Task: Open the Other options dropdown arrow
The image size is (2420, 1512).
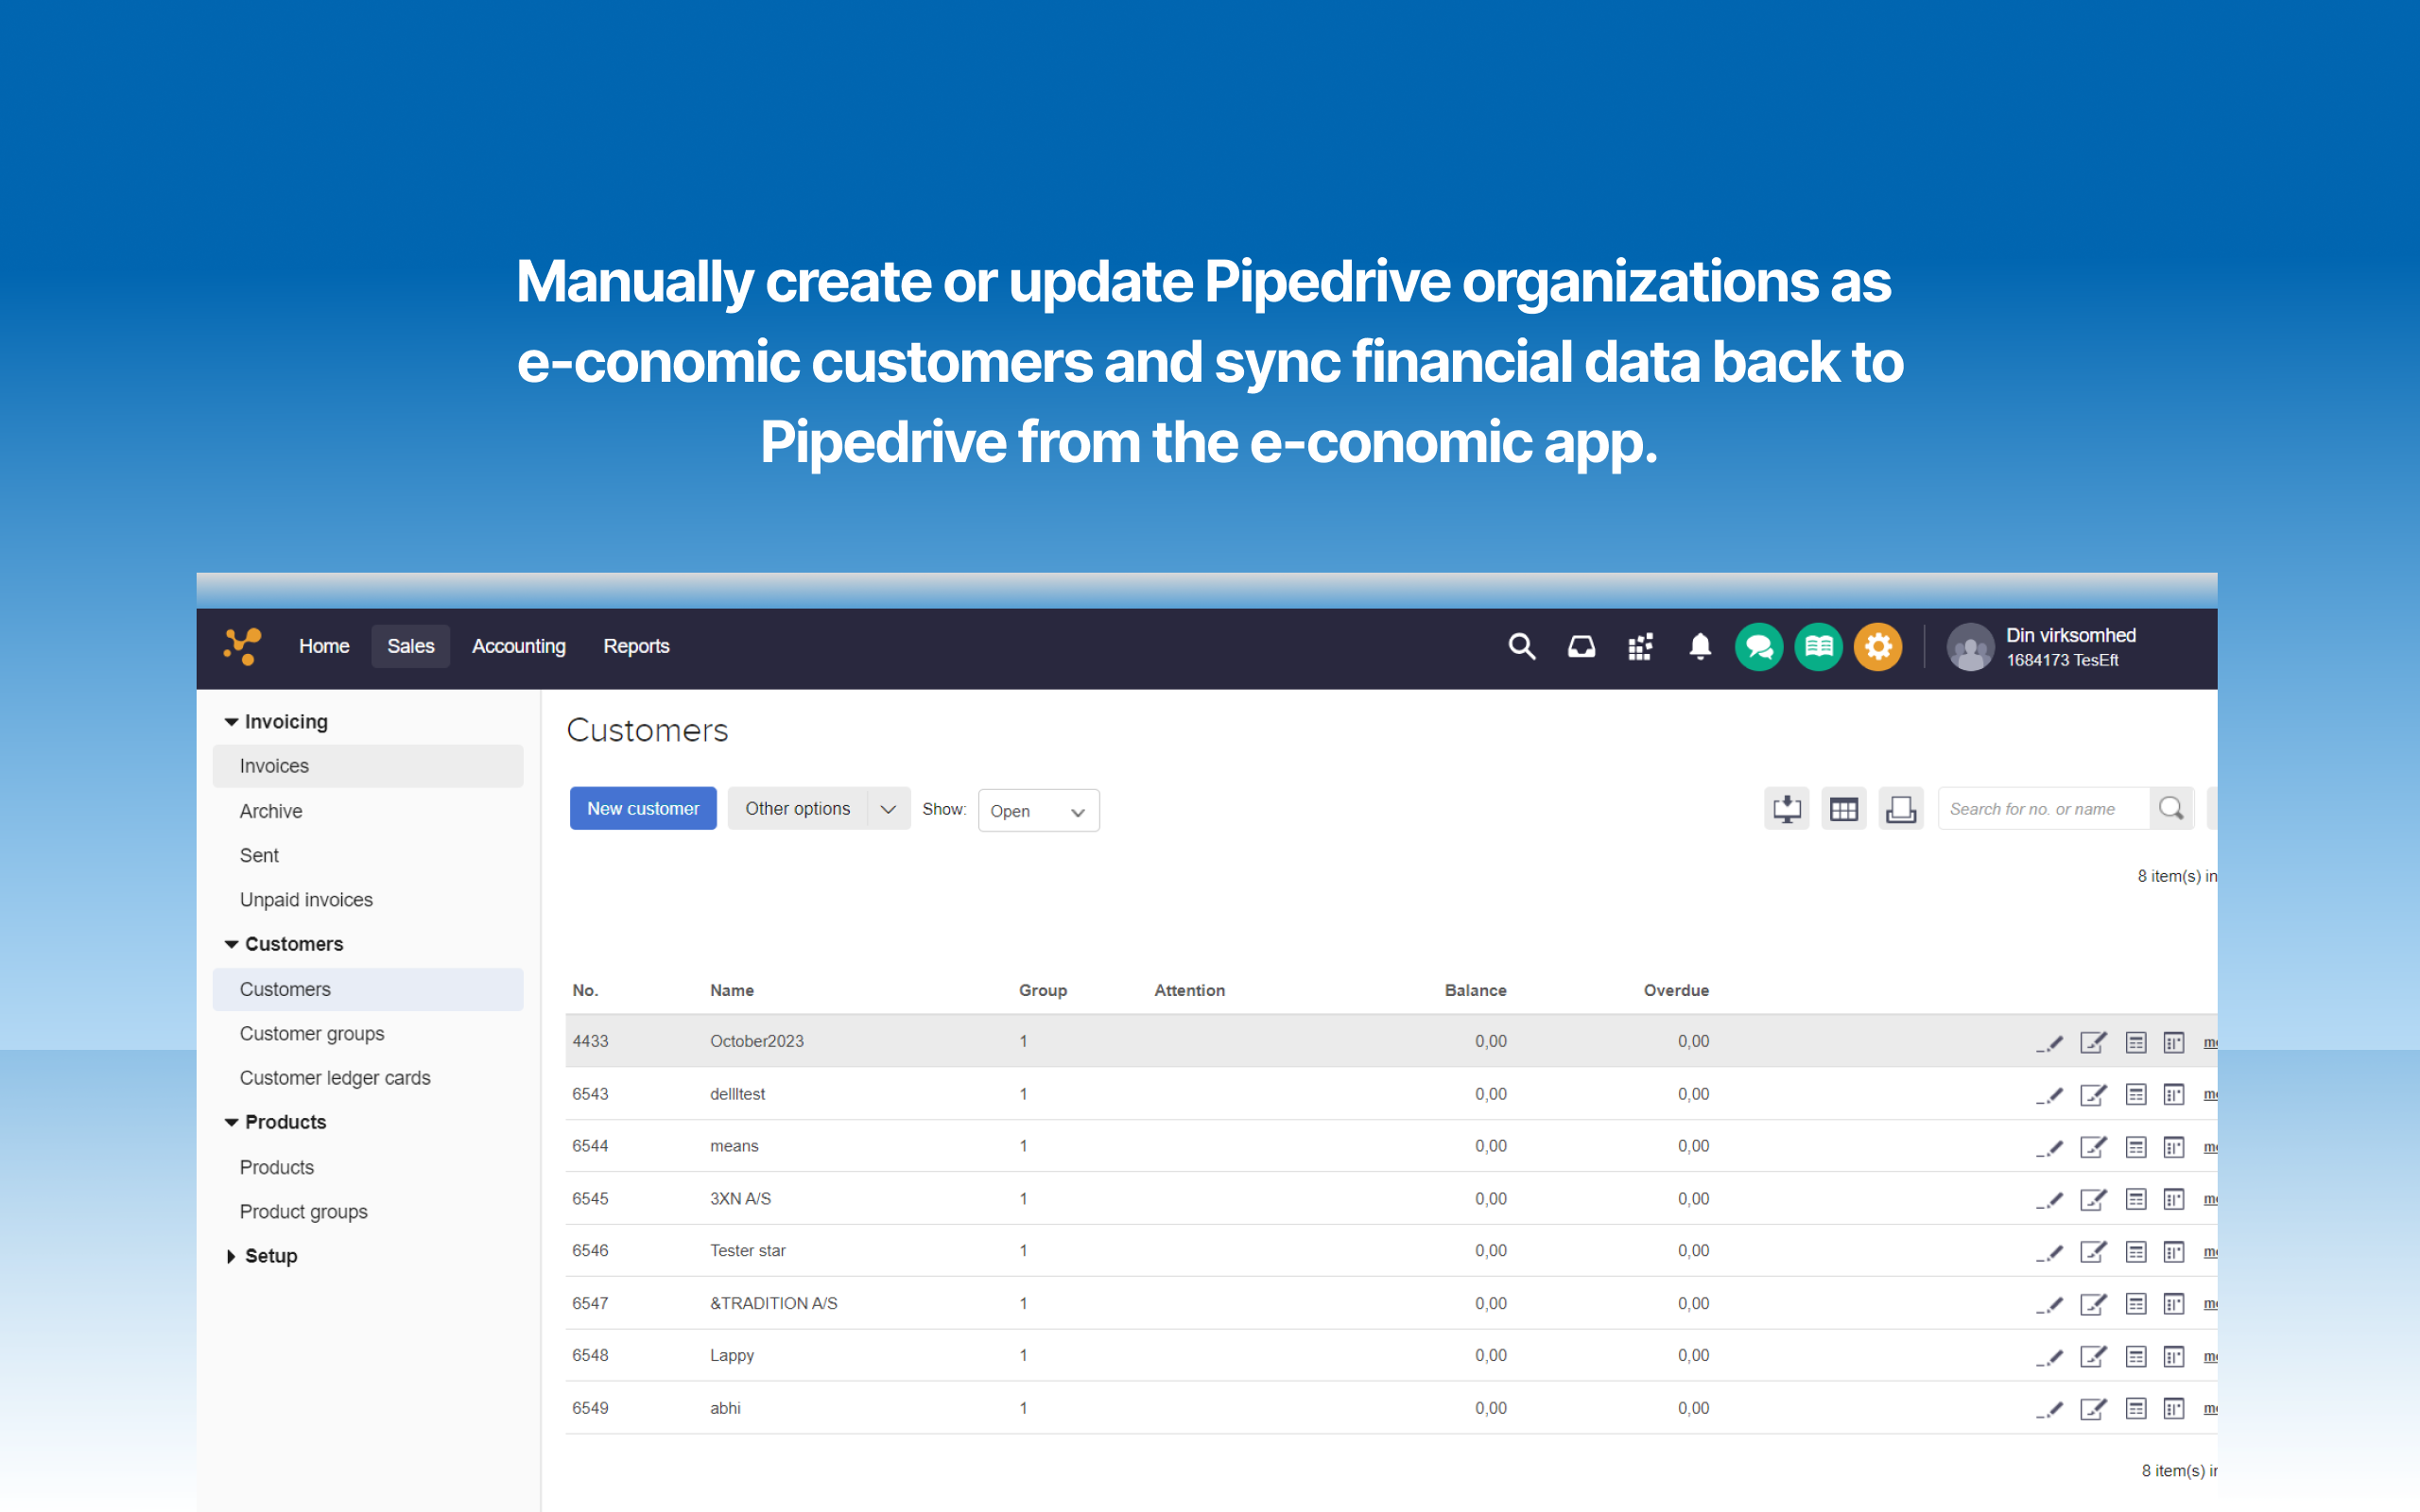Action: (x=886, y=809)
